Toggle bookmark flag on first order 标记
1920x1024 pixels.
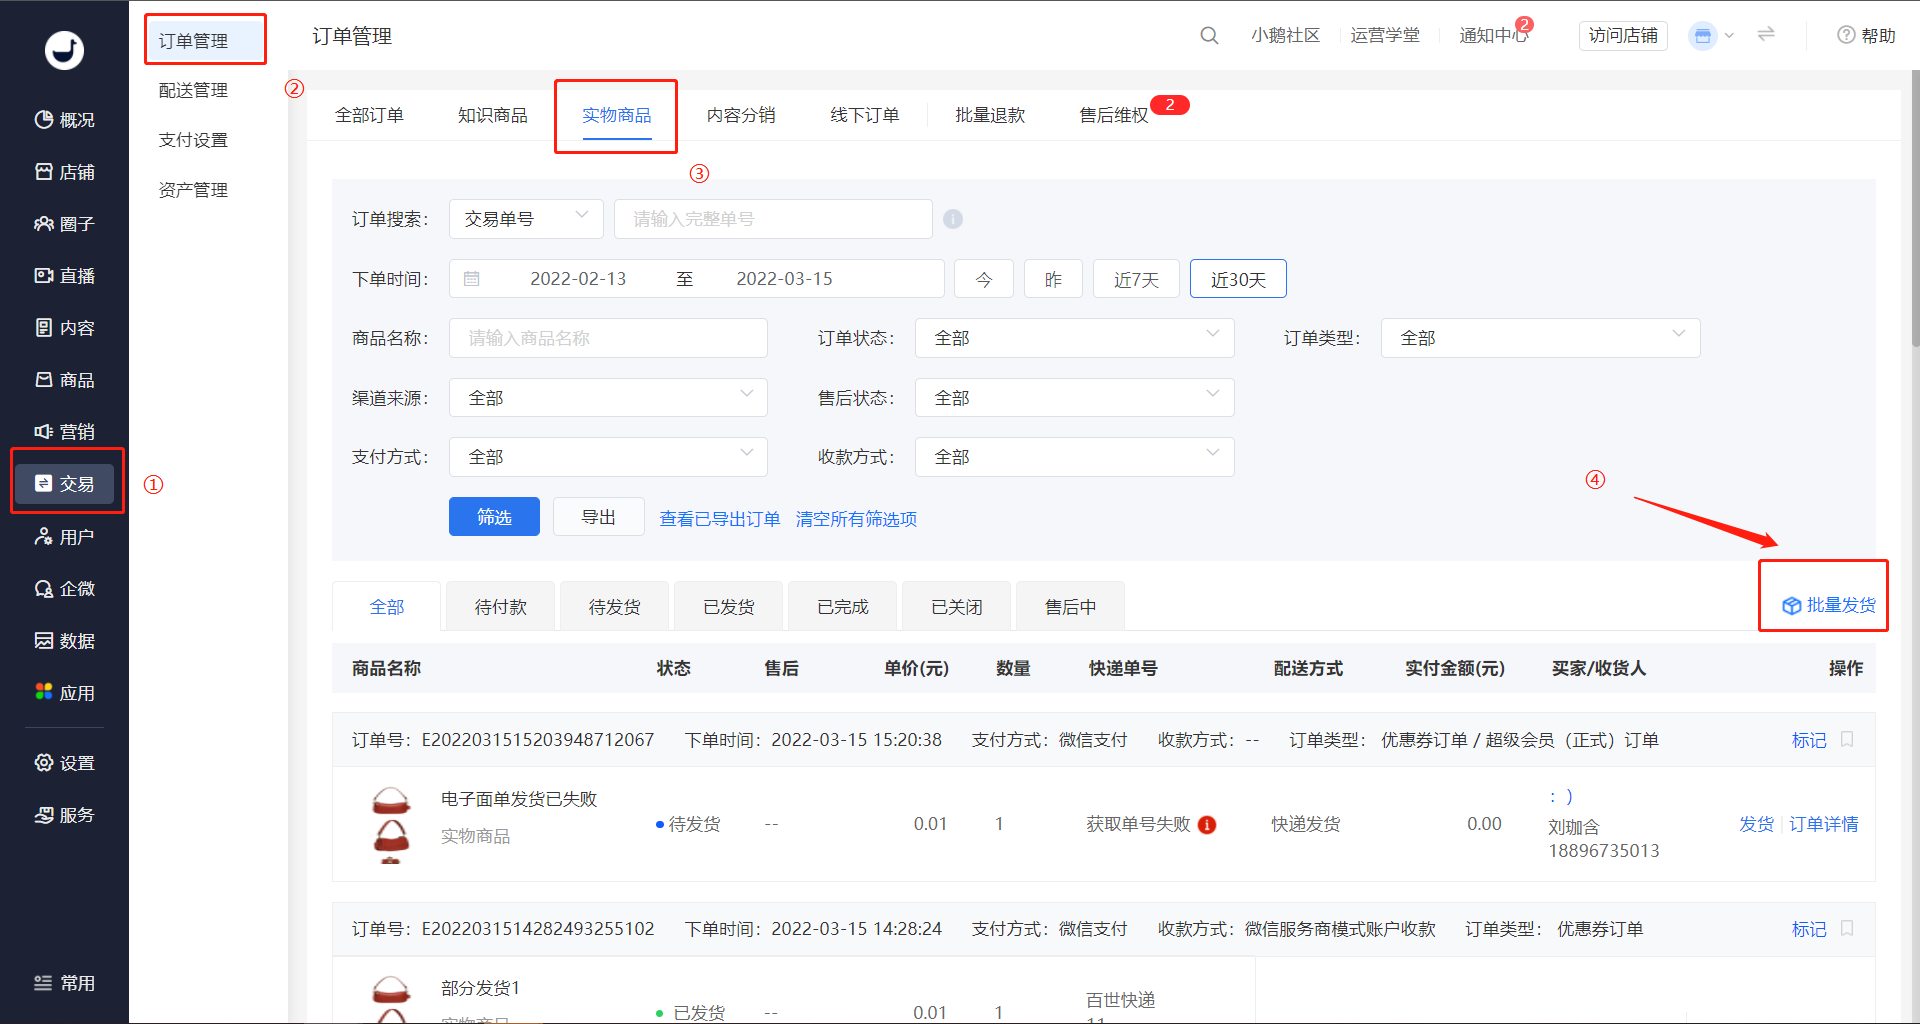click(1847, 739)
